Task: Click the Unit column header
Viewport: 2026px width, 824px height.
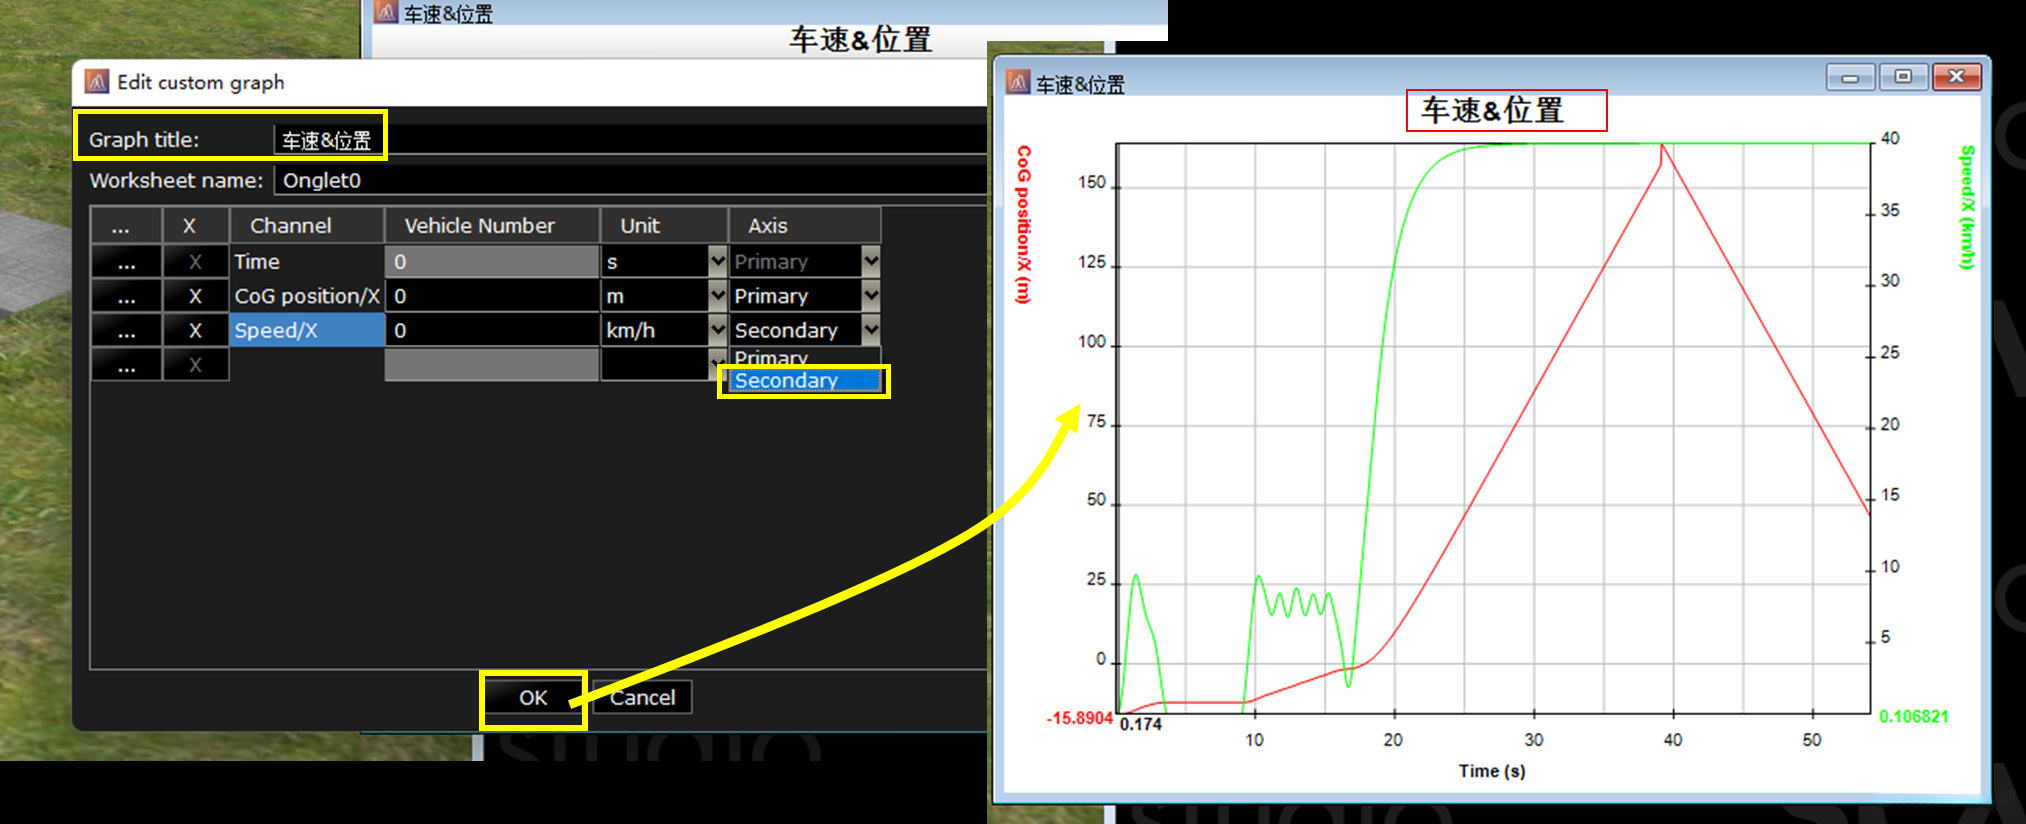Action: point(664,226)
